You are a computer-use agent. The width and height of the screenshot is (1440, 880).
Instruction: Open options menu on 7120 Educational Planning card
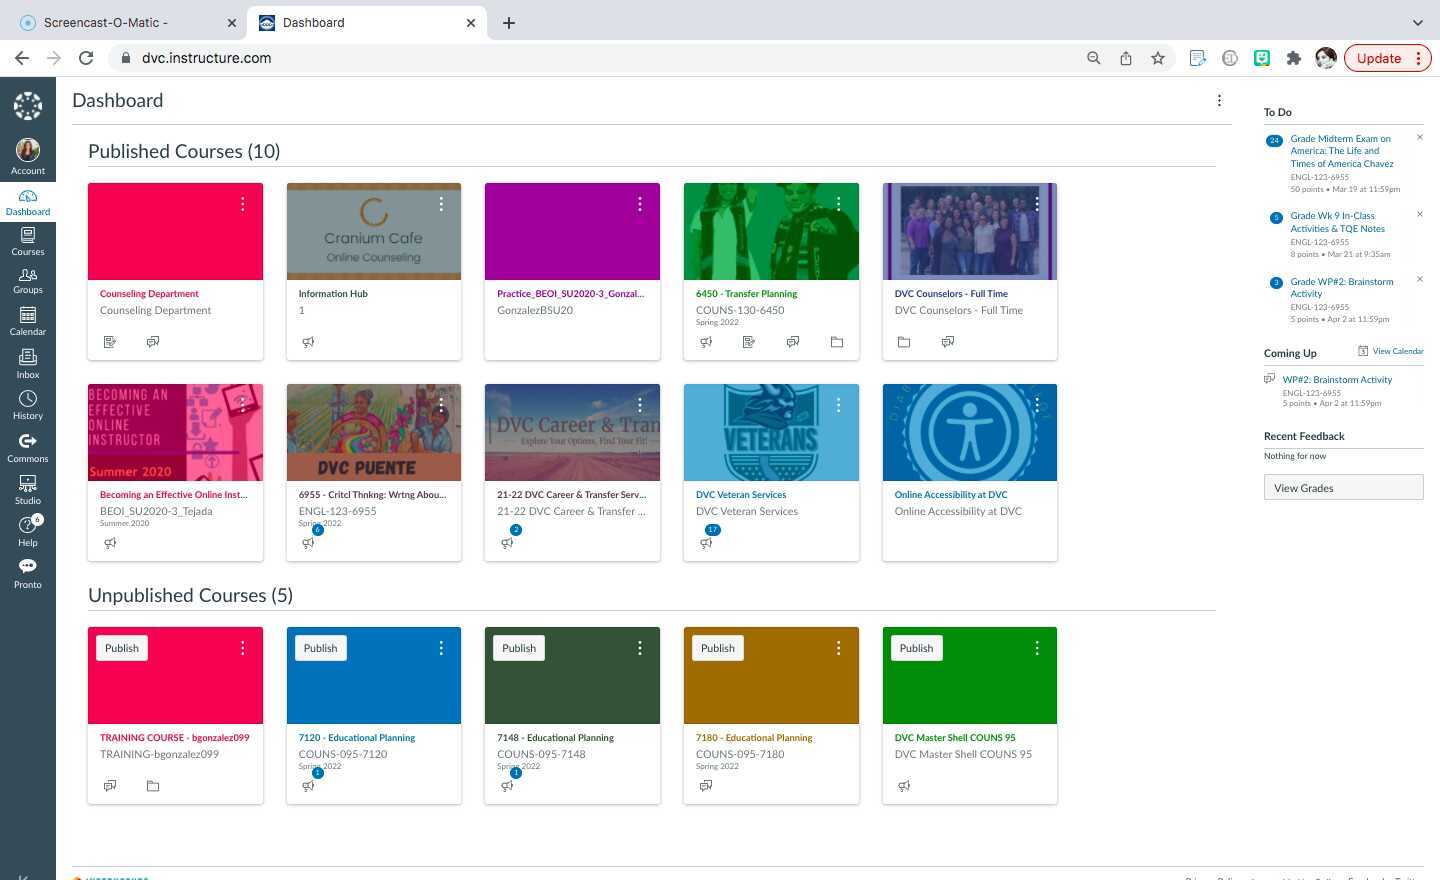coord(441,648)
